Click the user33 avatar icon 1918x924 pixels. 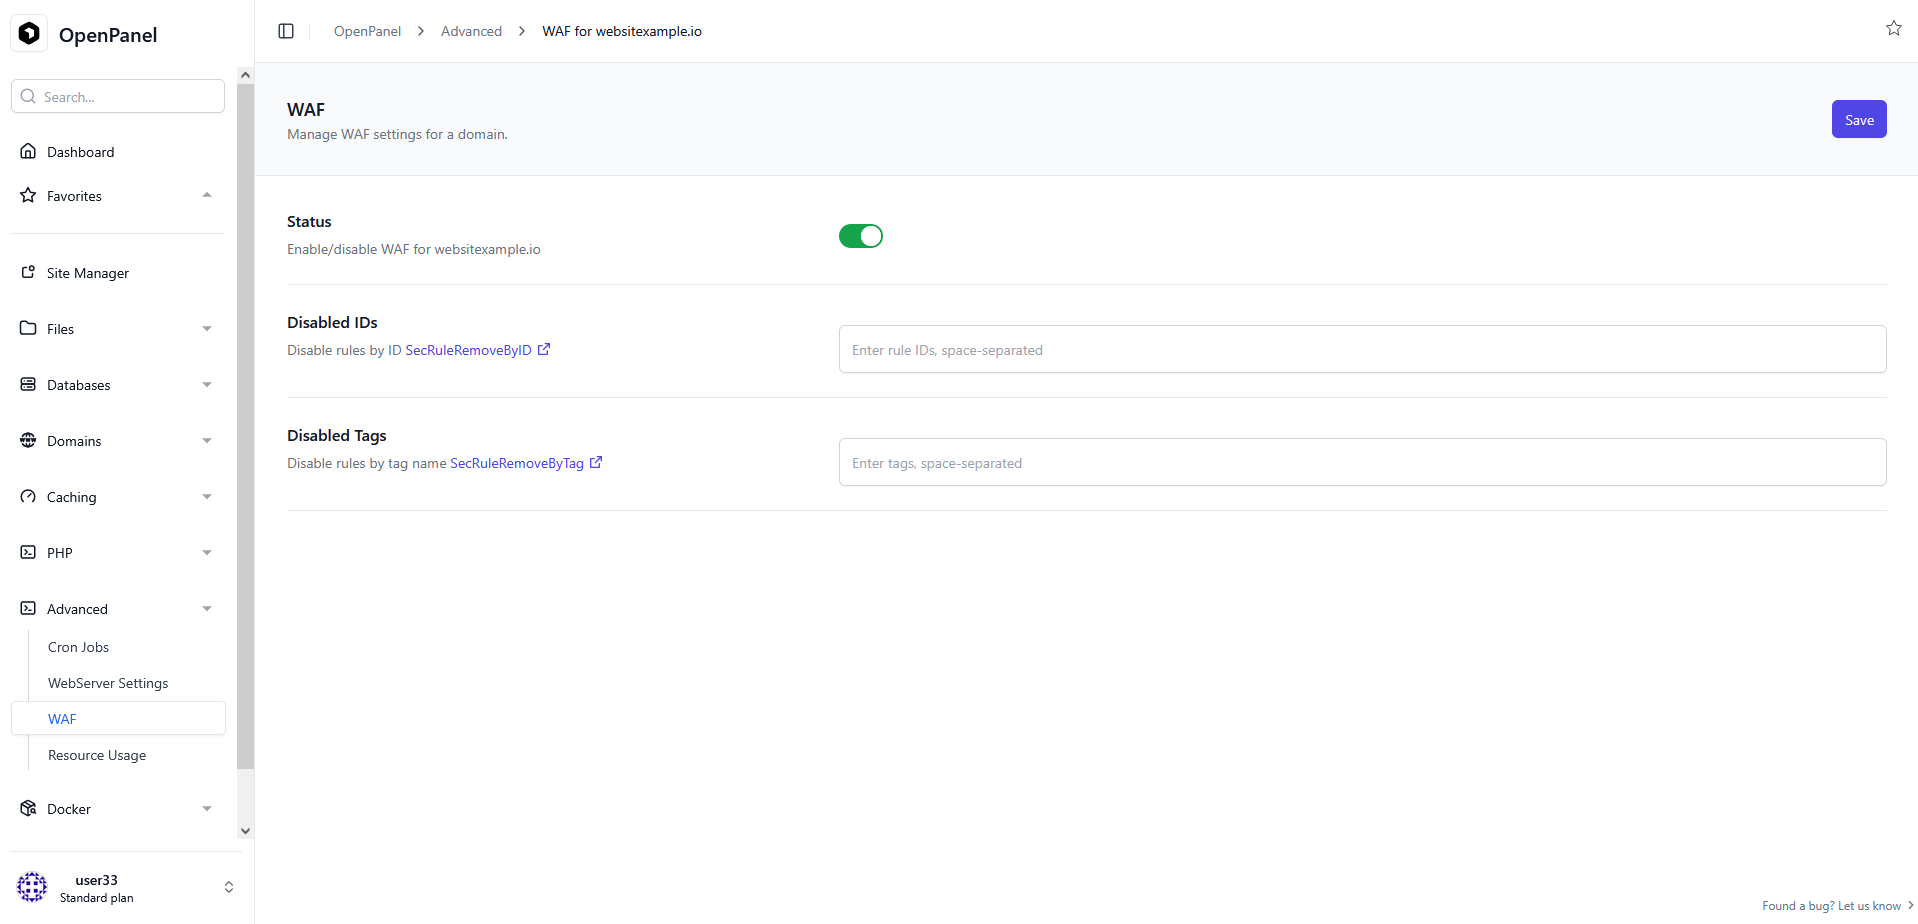pos(32,887)
